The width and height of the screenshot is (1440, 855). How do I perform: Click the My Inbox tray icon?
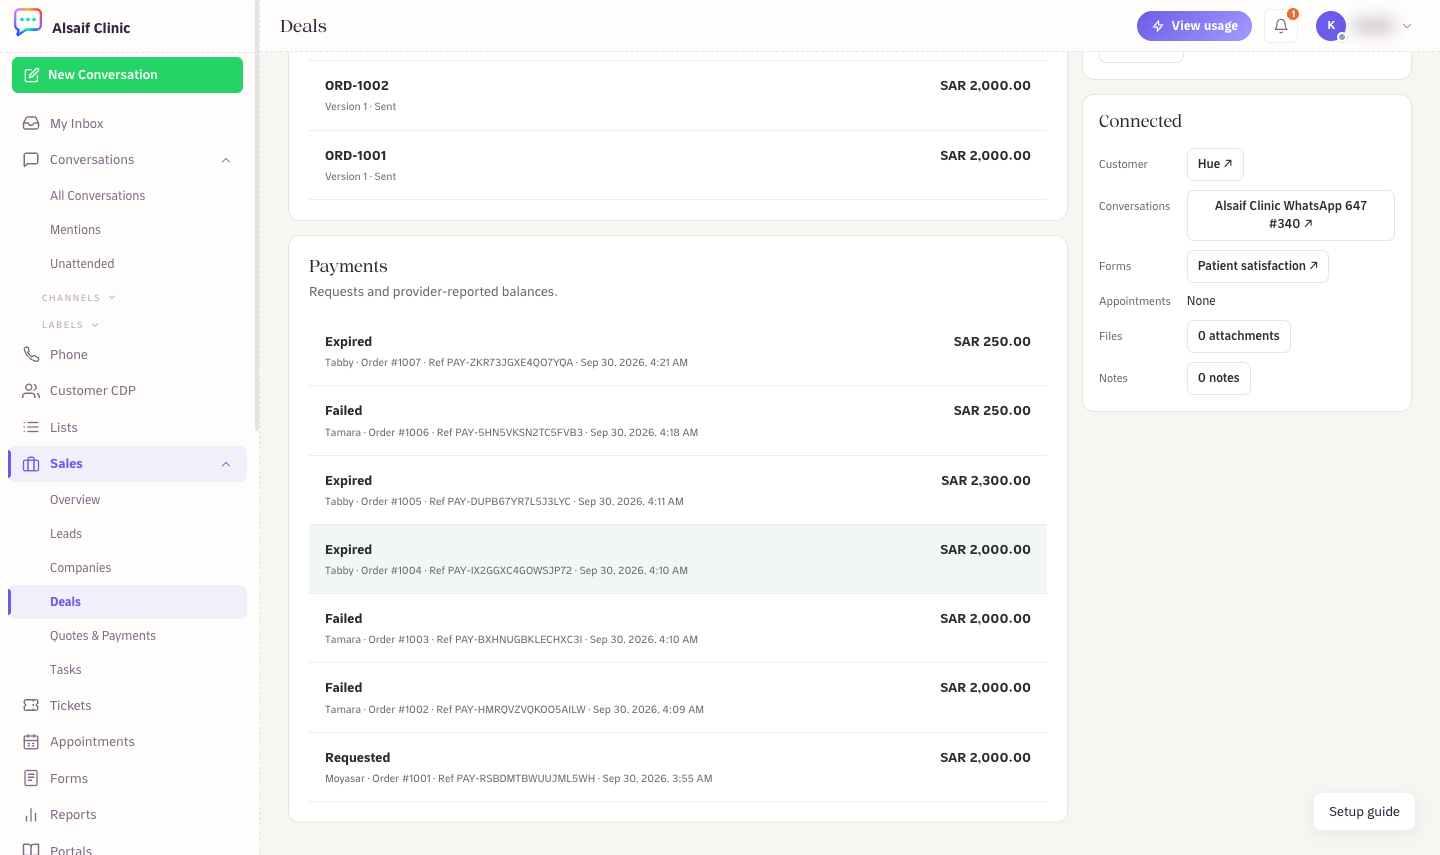tap(31, 124)
